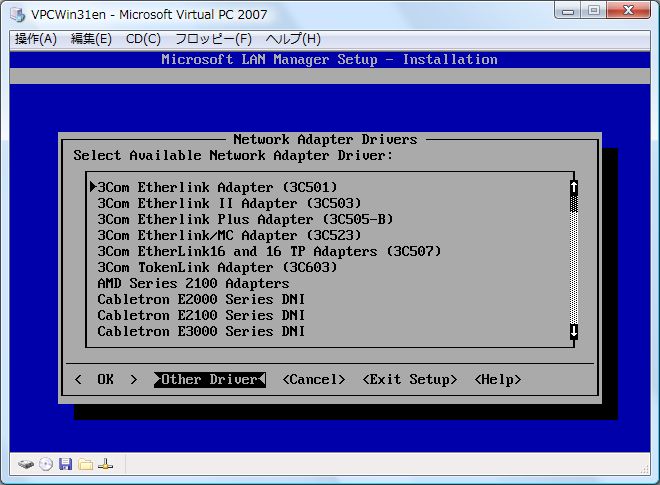Viewport: 660px width, 485px height.
Task: Open Help in the setup dialog
Action: 498,379
